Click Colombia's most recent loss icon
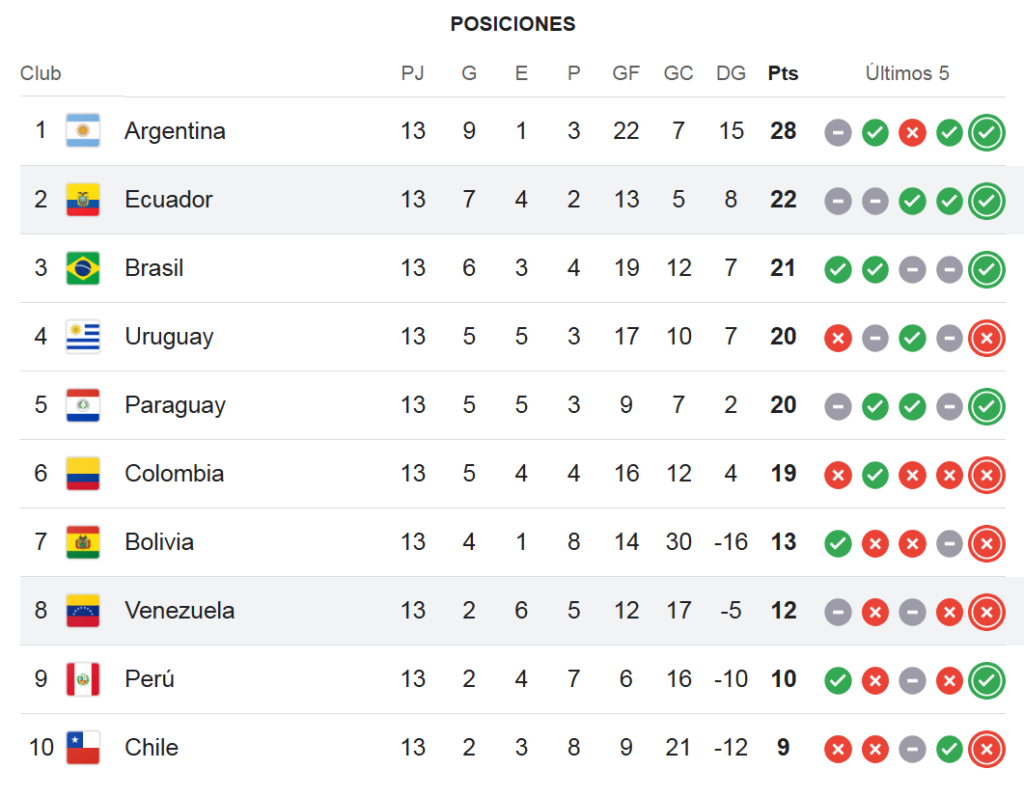Screen dimensions: 1024x797 [986, 475]
